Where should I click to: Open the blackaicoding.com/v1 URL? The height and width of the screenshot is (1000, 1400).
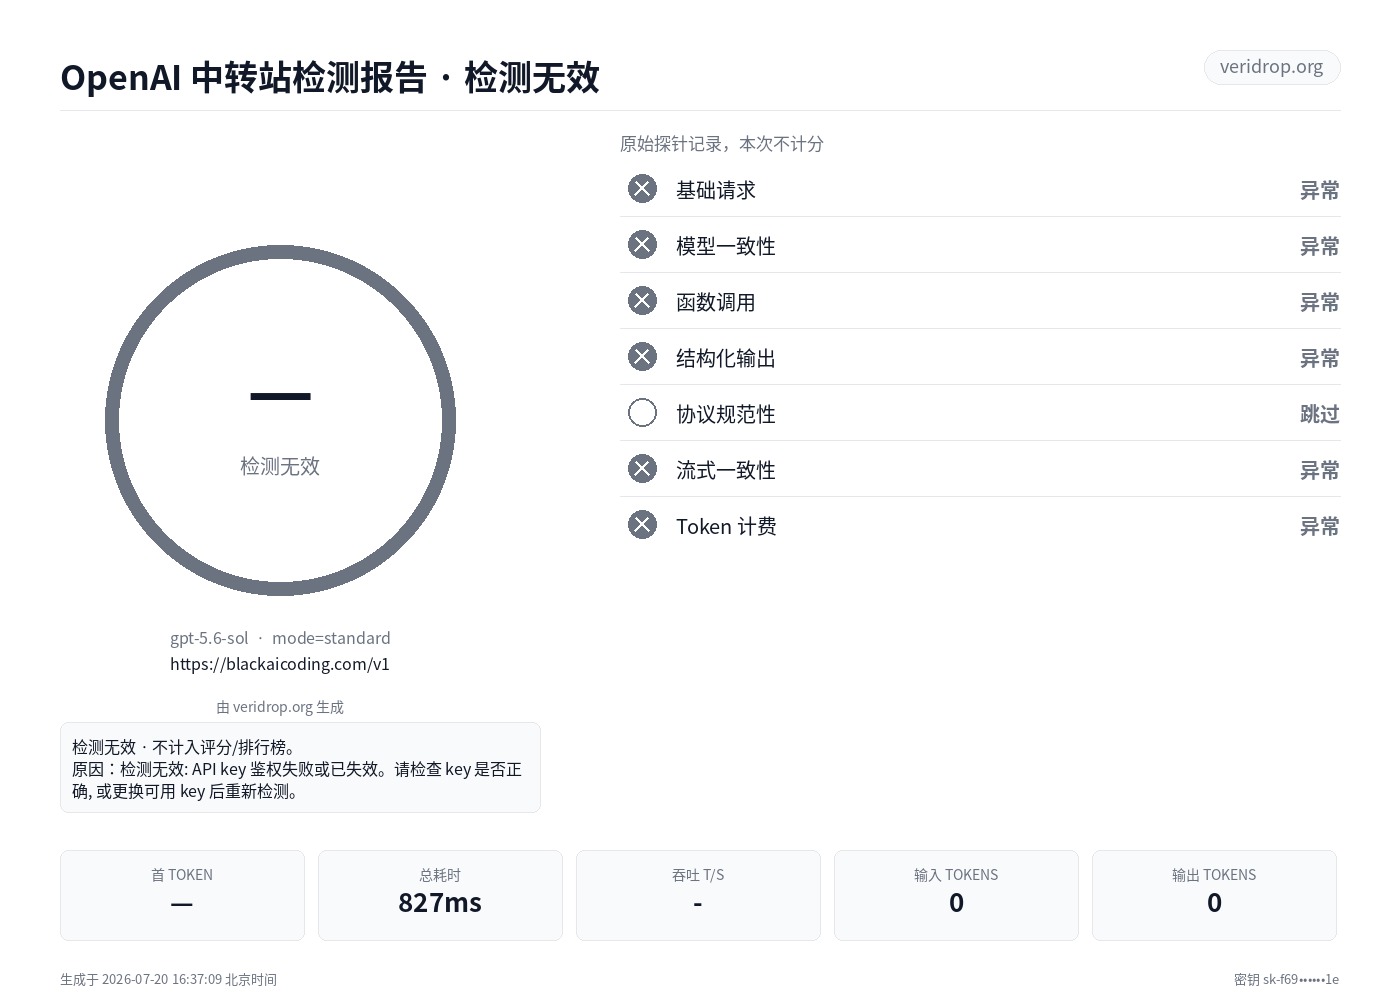pos(280,664)
